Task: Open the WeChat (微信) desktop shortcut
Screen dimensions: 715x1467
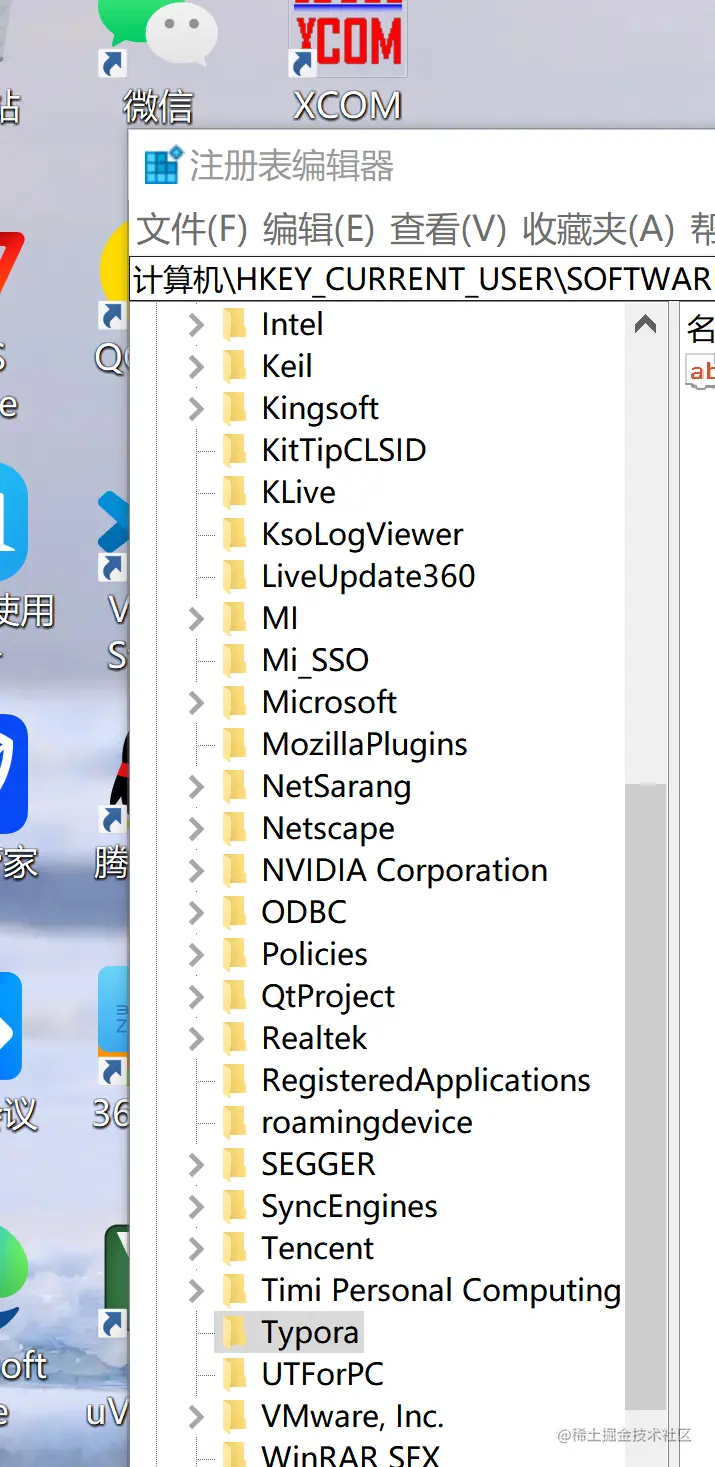Action: [158, 62]
